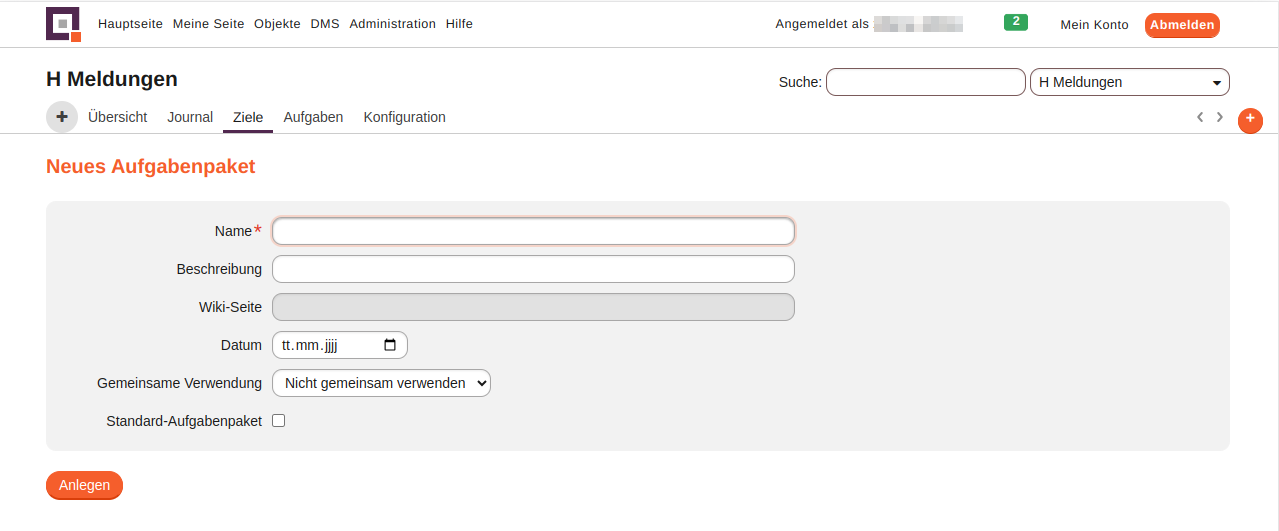Open the Konfiguration tab
The width and height of the screenshot is (1279, 531).
404,117
